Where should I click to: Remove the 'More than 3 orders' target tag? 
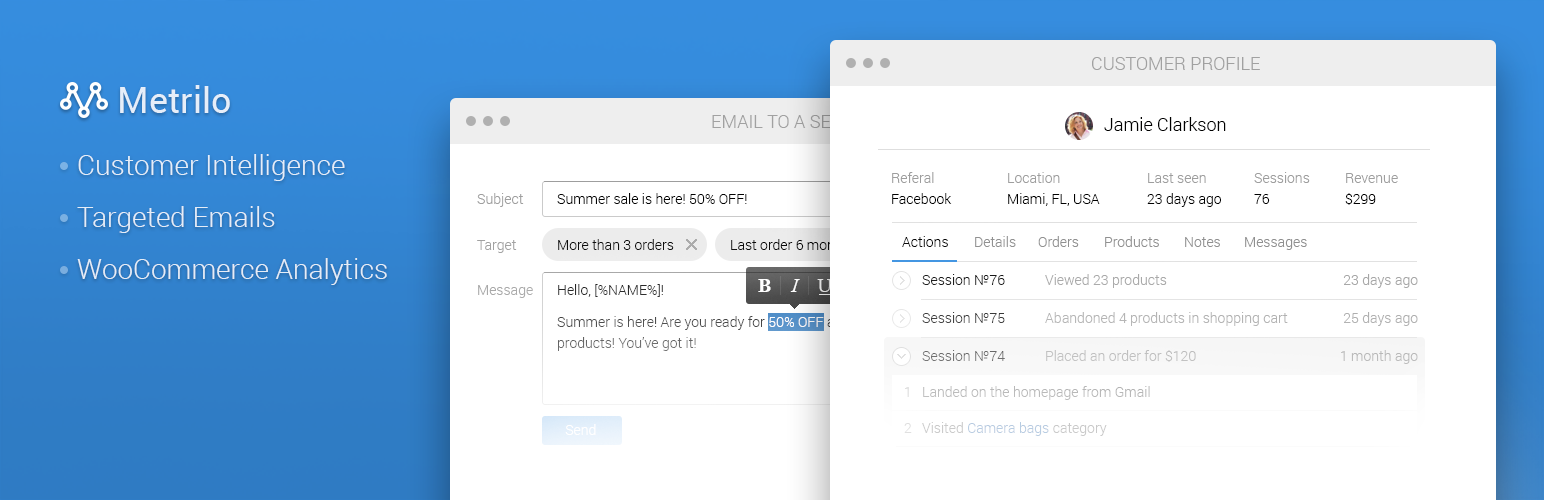coord(691,245)
